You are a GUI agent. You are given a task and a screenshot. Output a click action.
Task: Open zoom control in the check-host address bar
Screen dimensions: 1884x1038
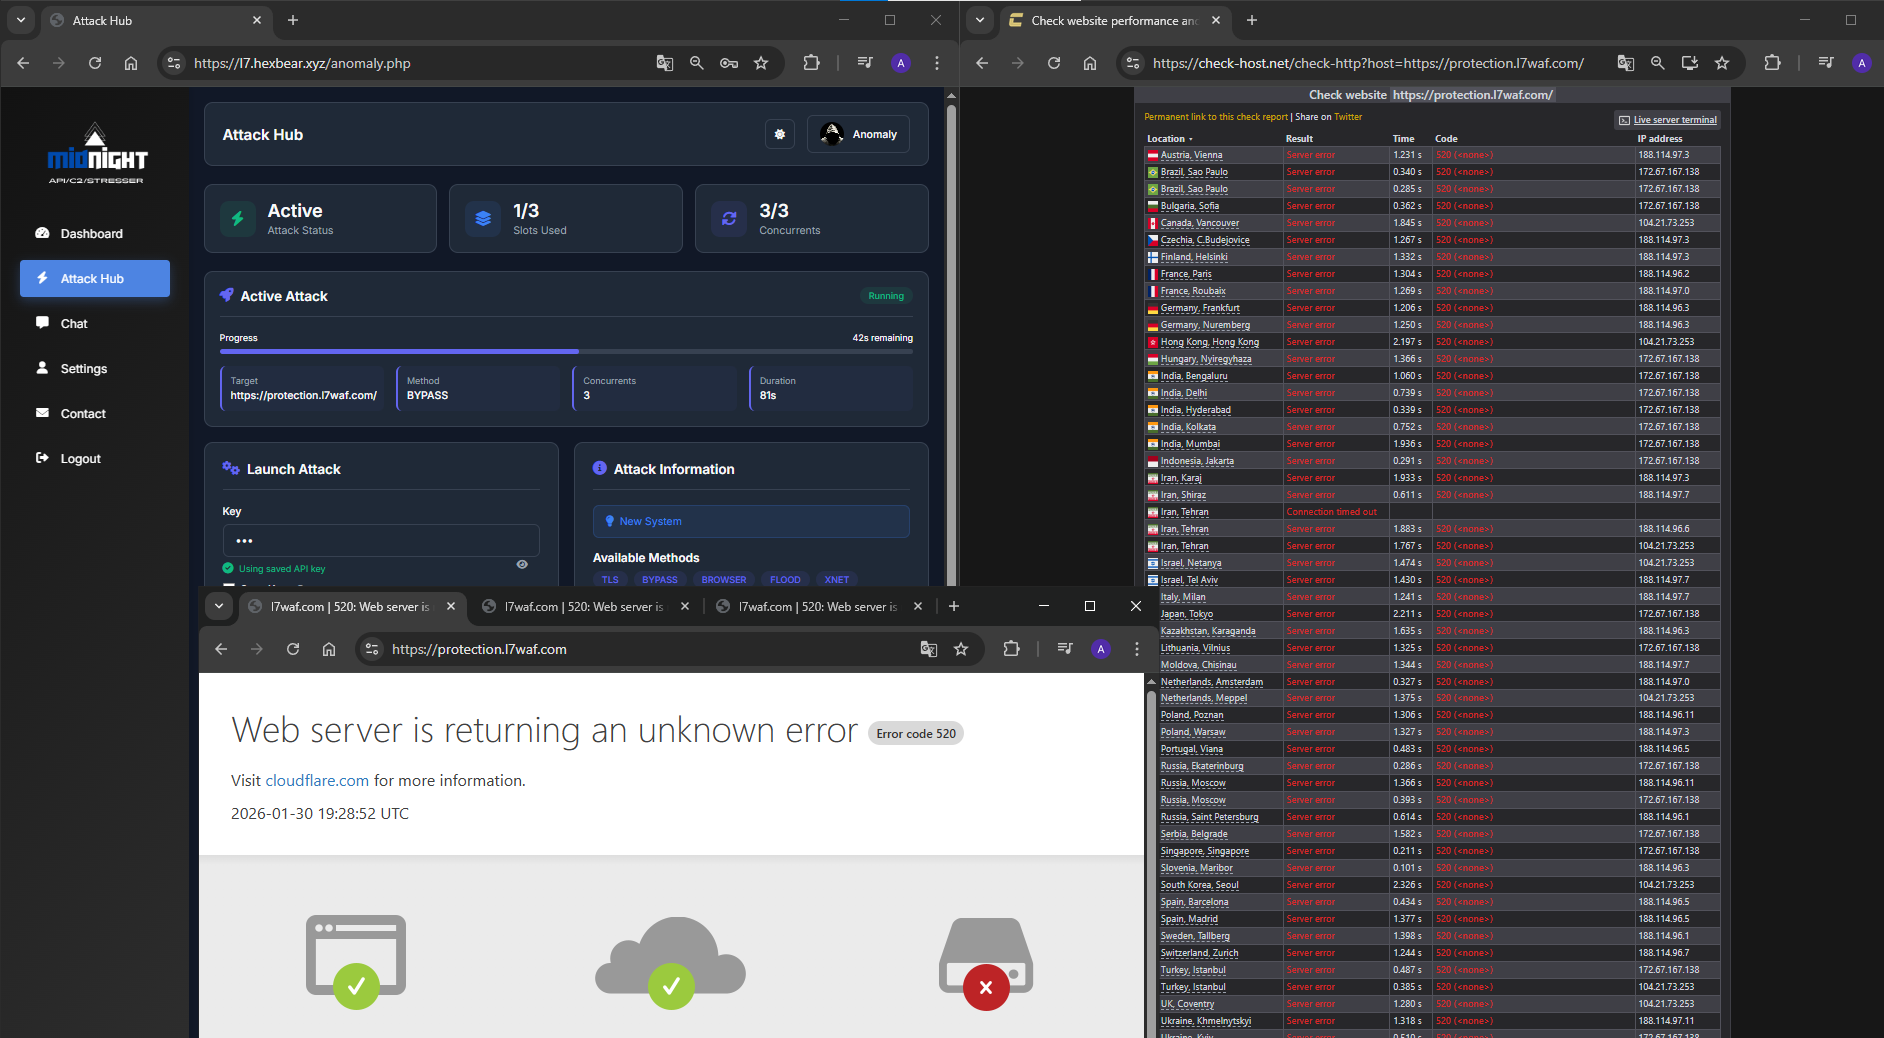[x=1658, y=63]
